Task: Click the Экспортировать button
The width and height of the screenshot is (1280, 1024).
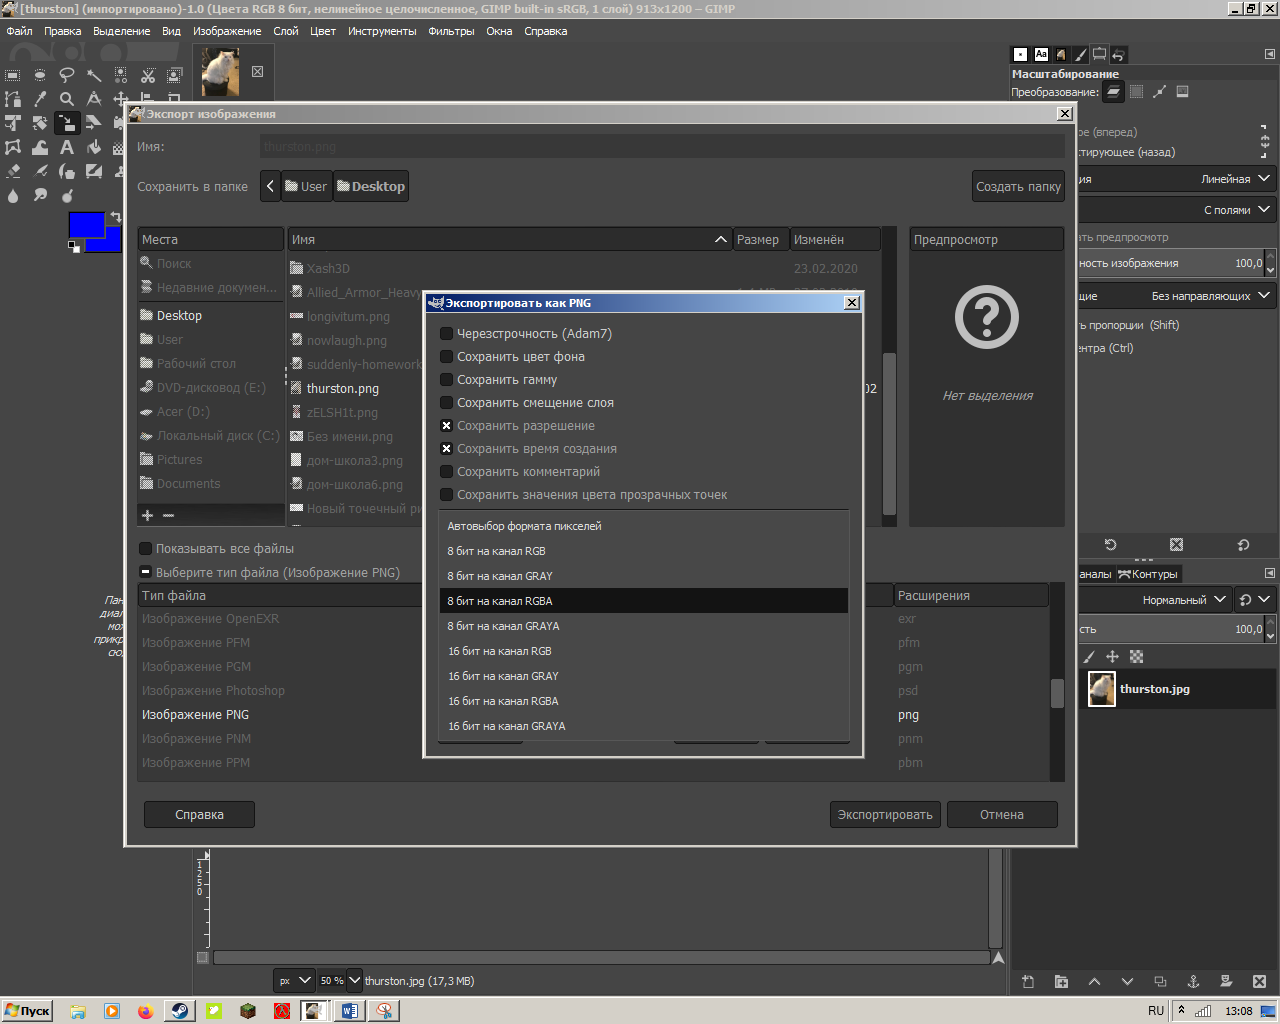Action: coord(885,815)
